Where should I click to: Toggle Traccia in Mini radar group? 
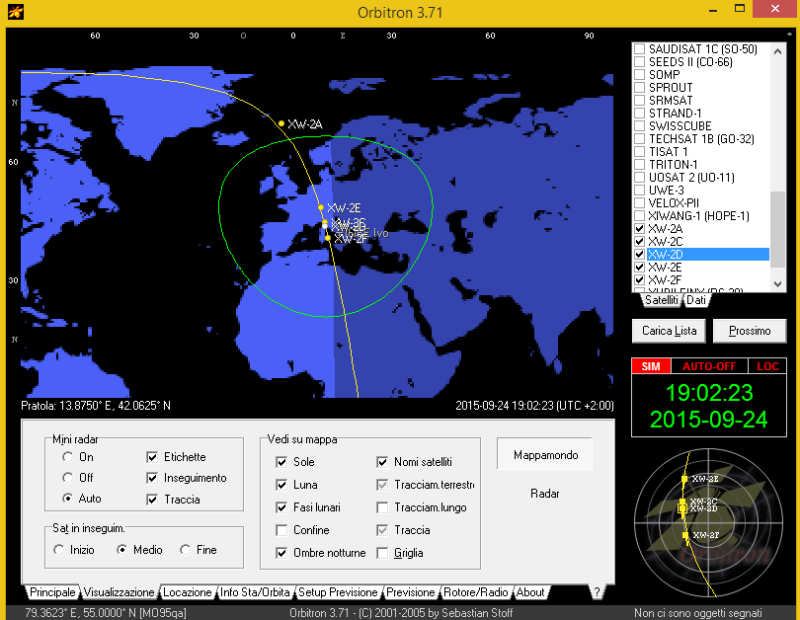[x=152, y=499]
